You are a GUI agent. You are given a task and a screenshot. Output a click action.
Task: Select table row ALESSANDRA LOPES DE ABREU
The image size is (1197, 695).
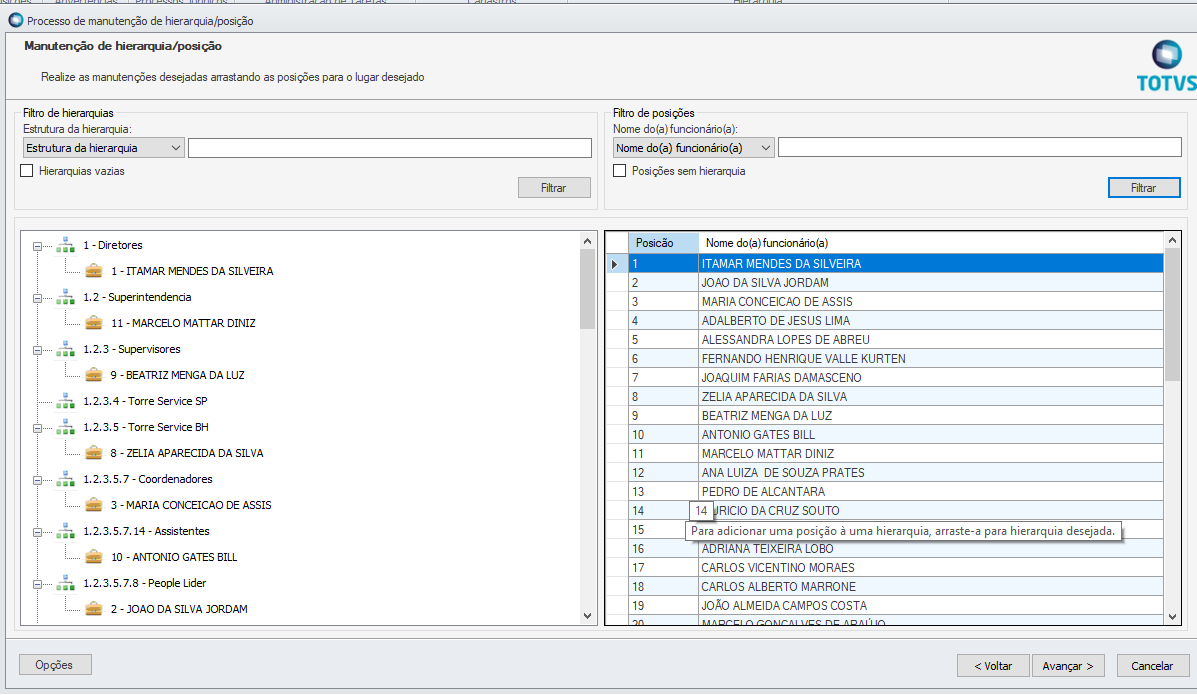895,340
